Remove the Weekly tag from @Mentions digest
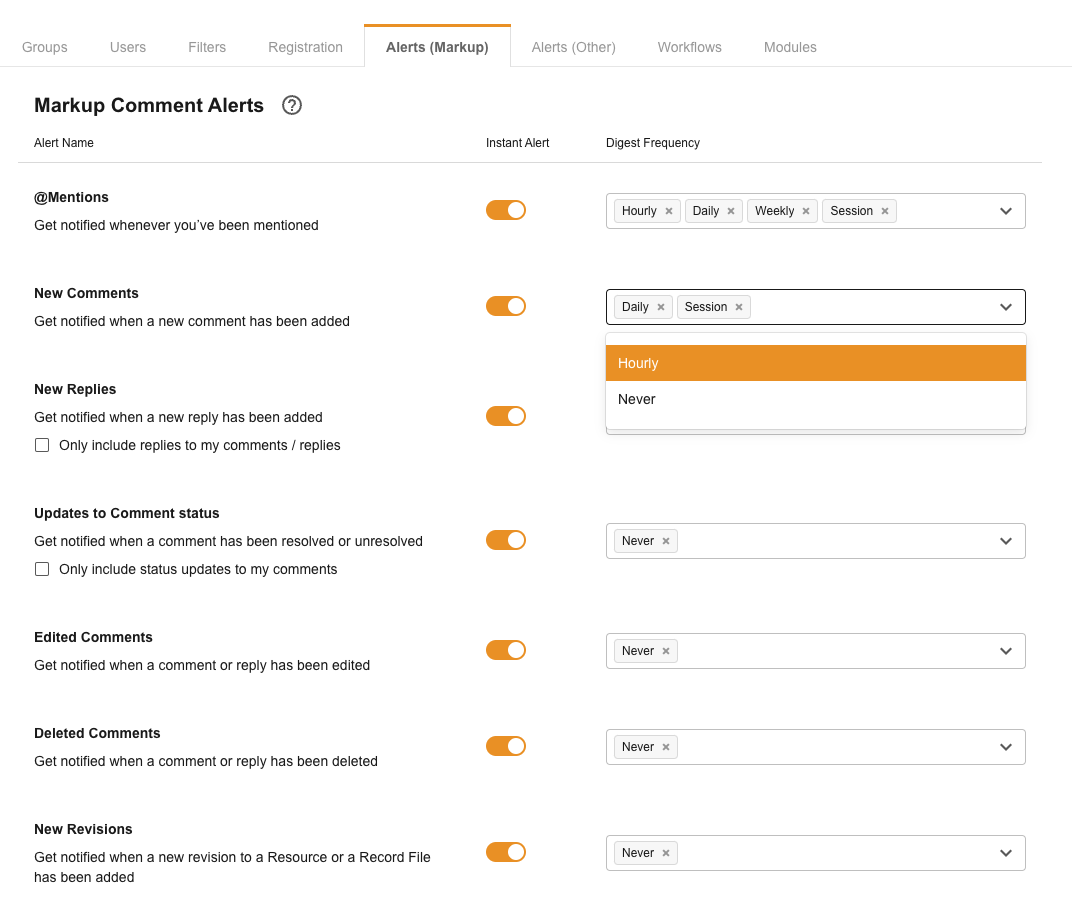 (x=806, y=211)
